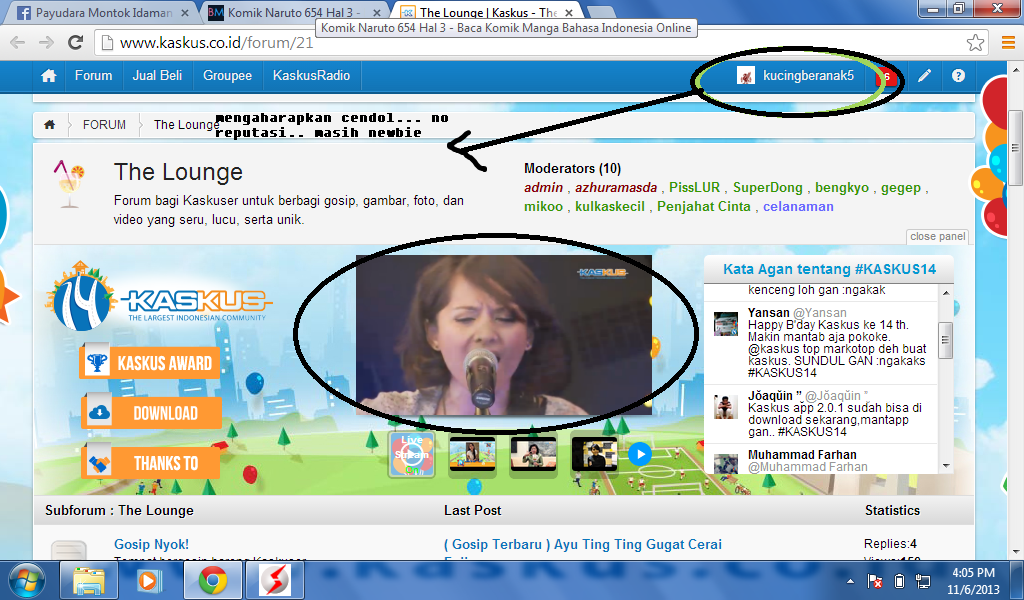Bookmark page with star icon

coord(975,43)
